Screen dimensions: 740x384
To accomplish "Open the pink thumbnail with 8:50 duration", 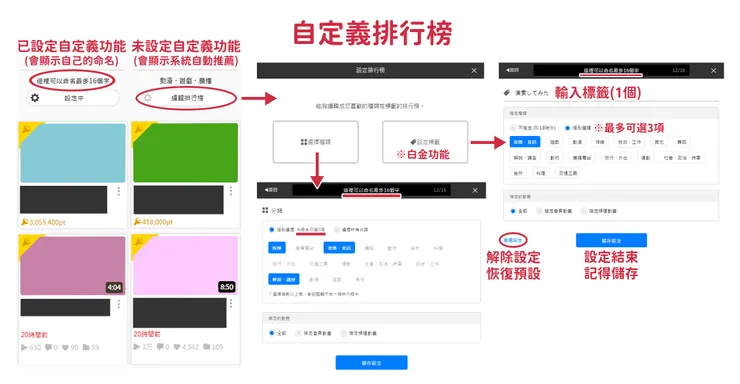I will click(185, 266).
